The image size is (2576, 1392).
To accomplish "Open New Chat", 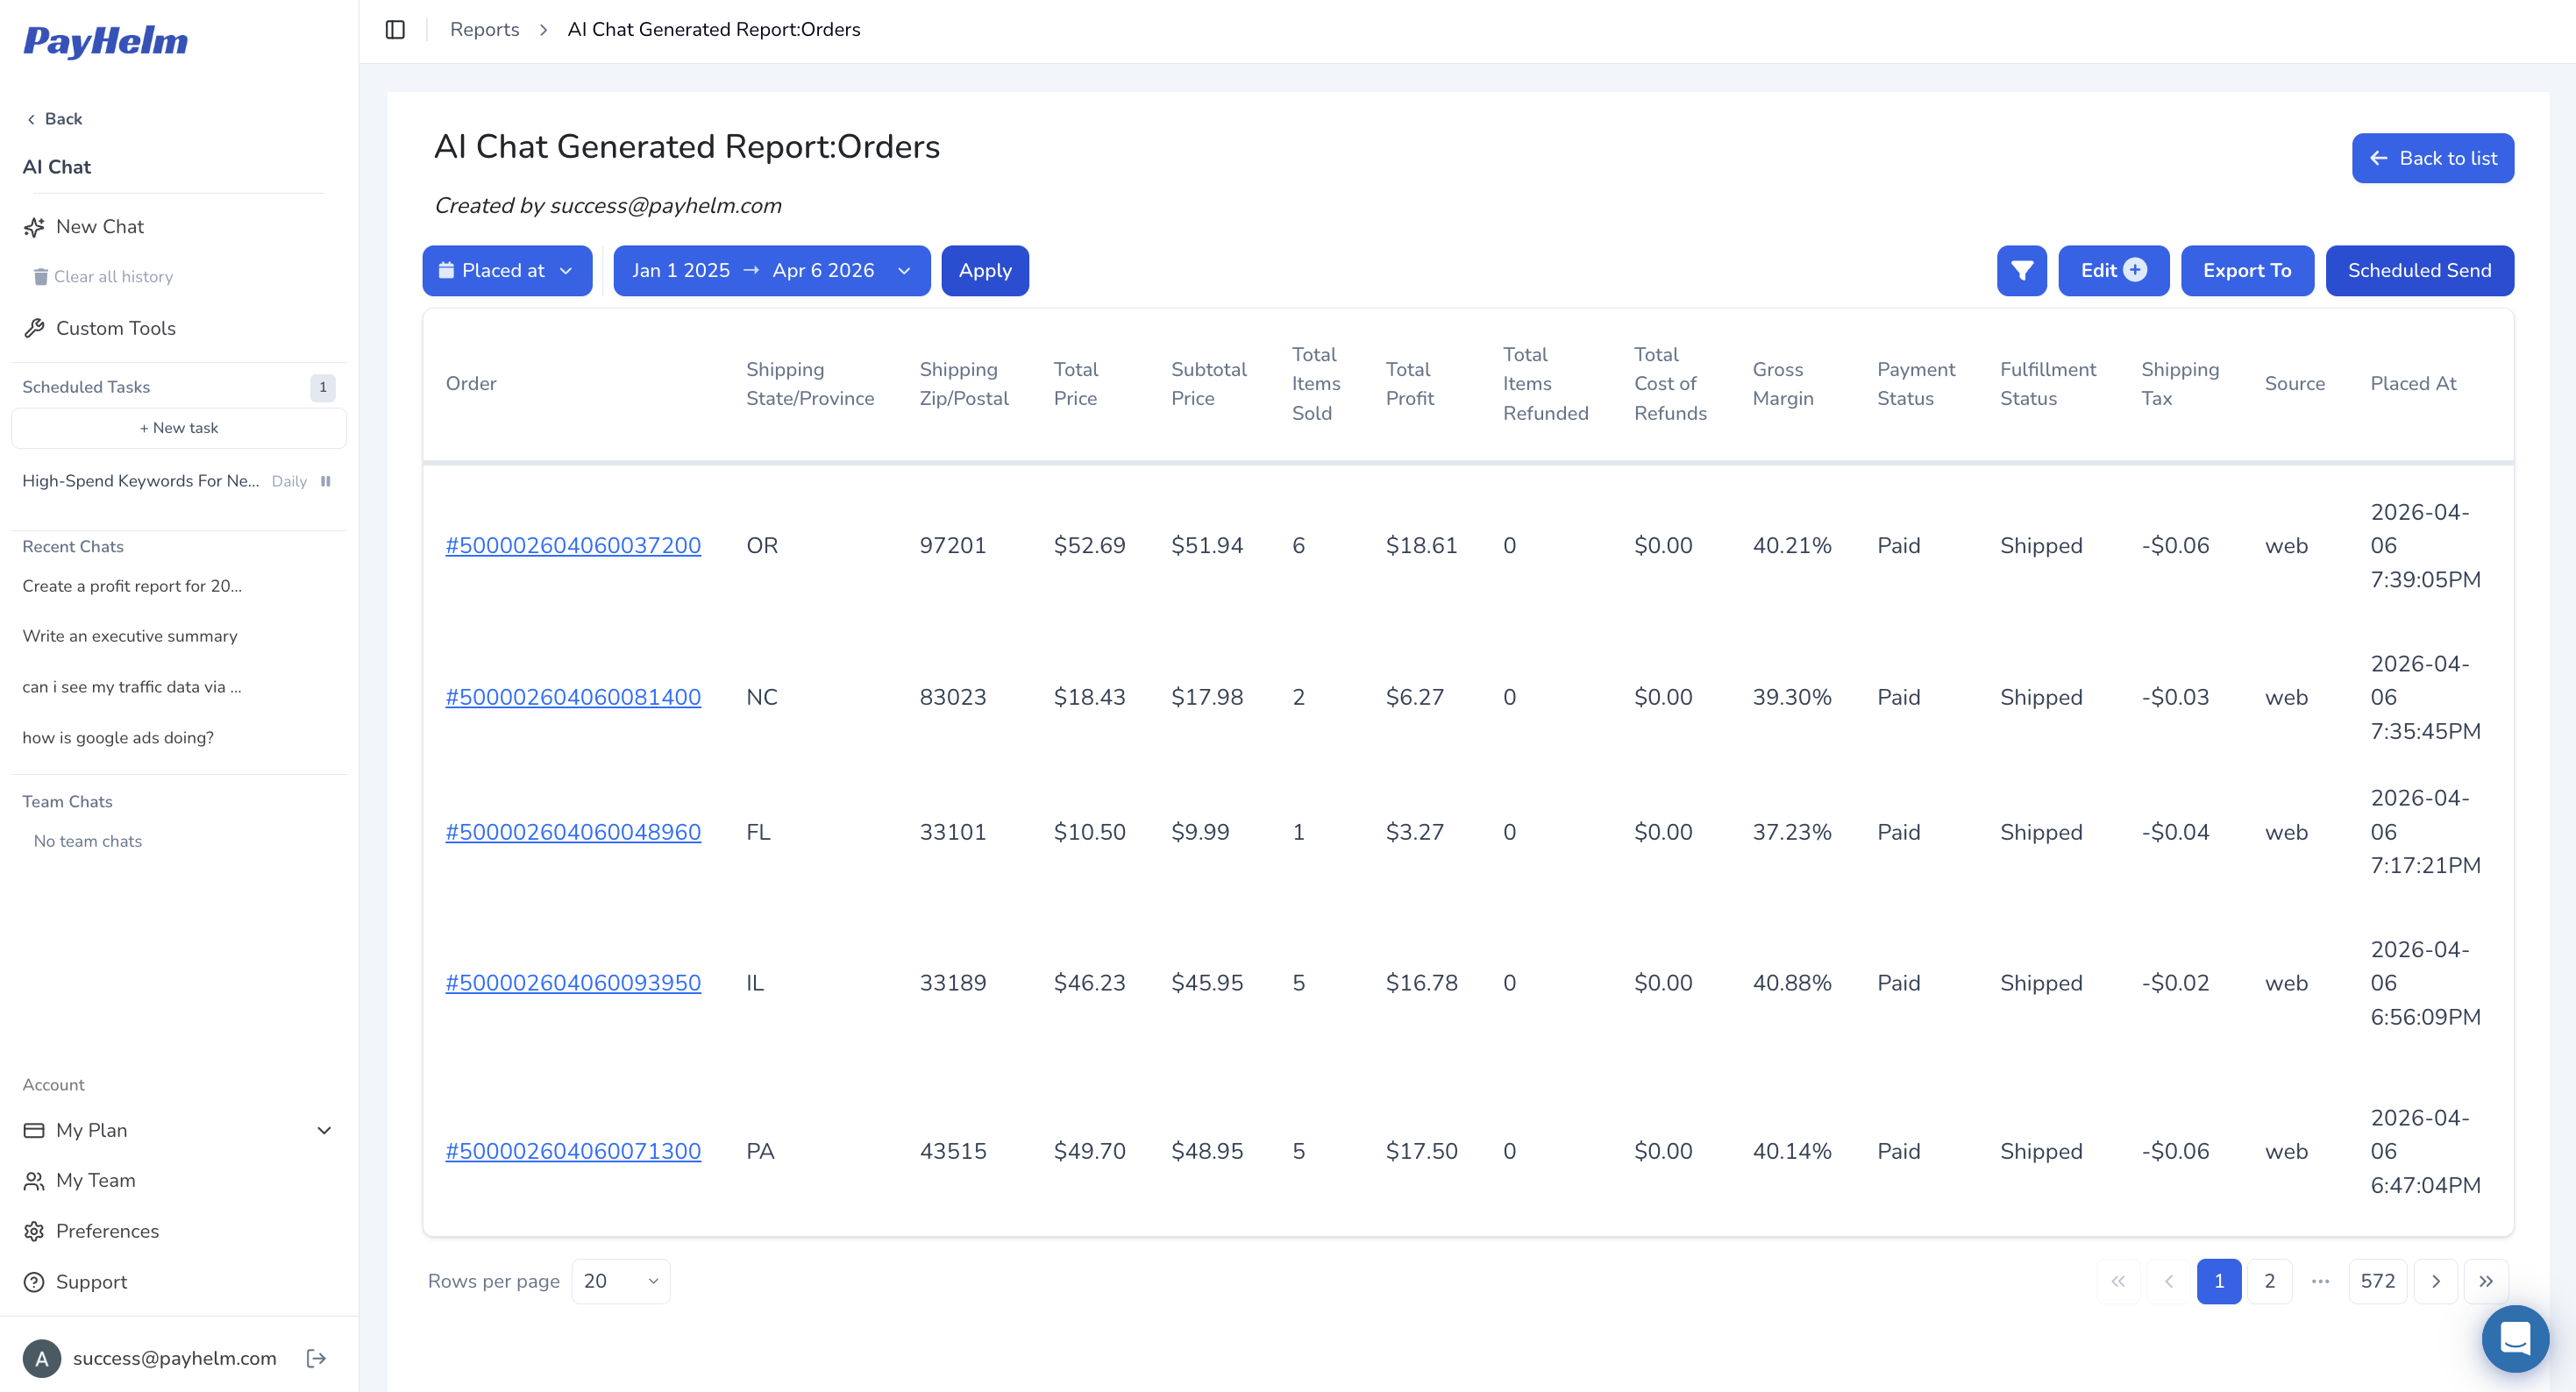I will [x=84, y=227].
